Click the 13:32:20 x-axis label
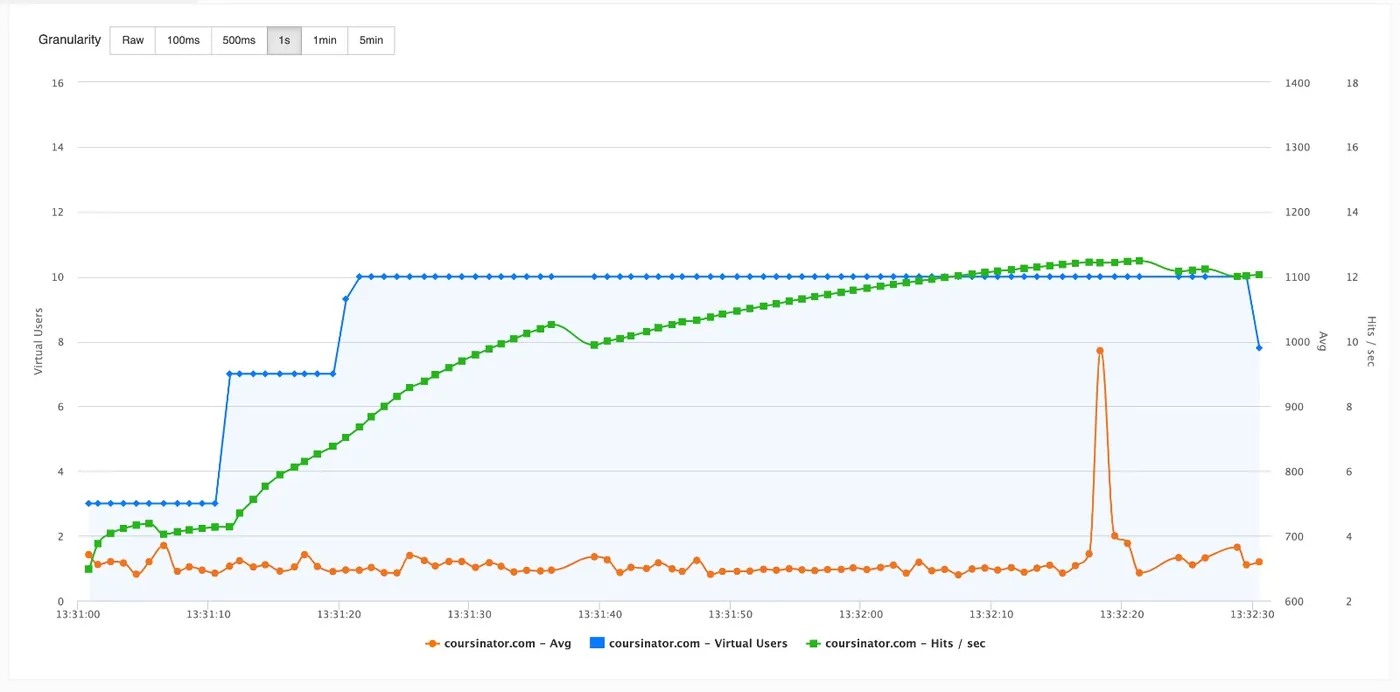1400x692 pixels. (1121, 614)
